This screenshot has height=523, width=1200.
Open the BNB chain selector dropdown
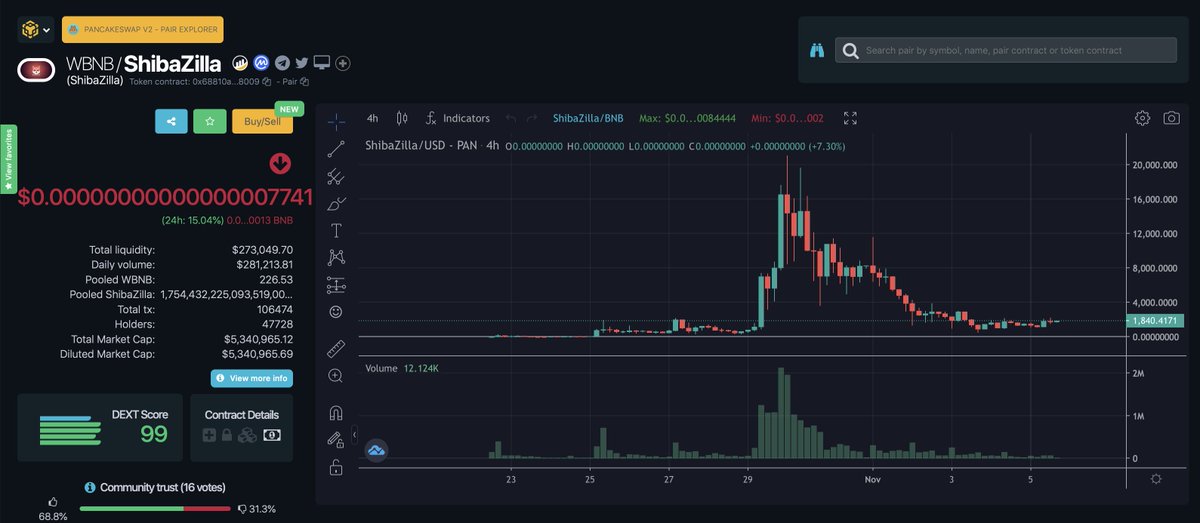tap(35, 30)
